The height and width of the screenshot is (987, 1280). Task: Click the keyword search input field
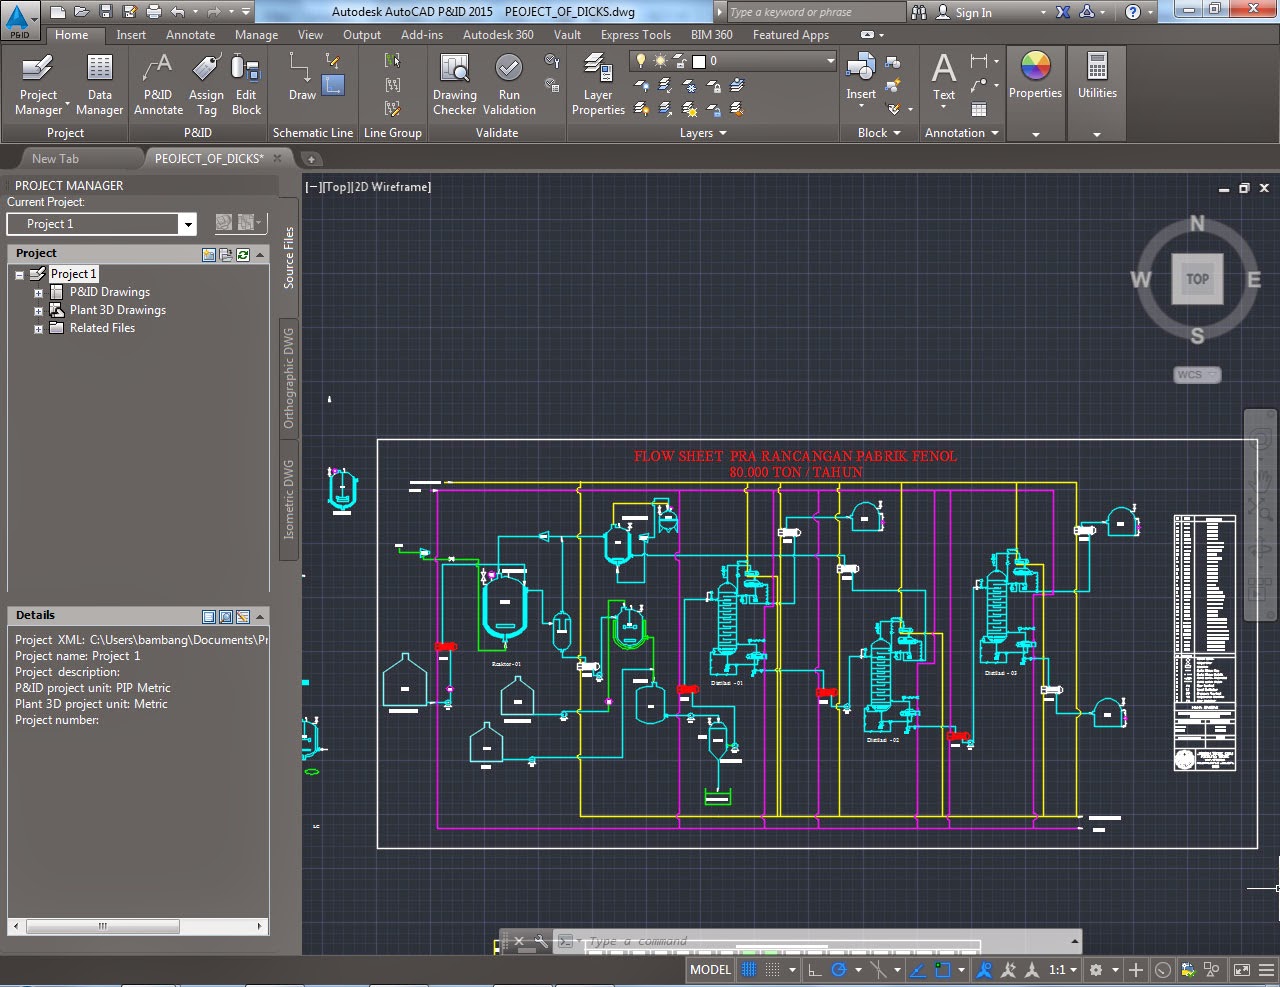click(815, 12)
